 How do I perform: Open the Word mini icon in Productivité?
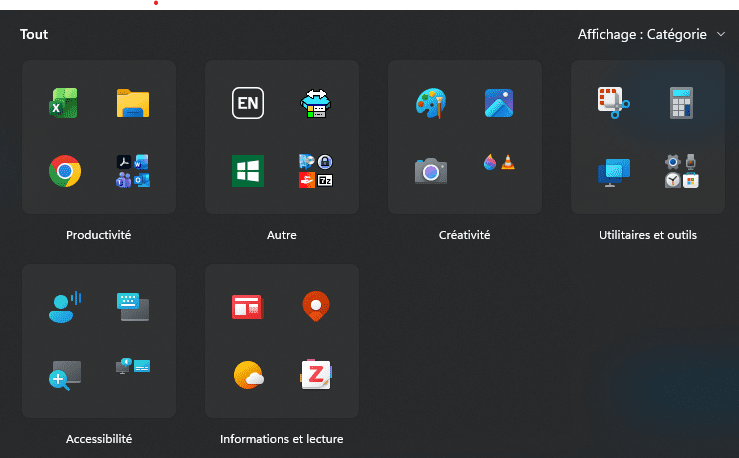click(141, 162)
